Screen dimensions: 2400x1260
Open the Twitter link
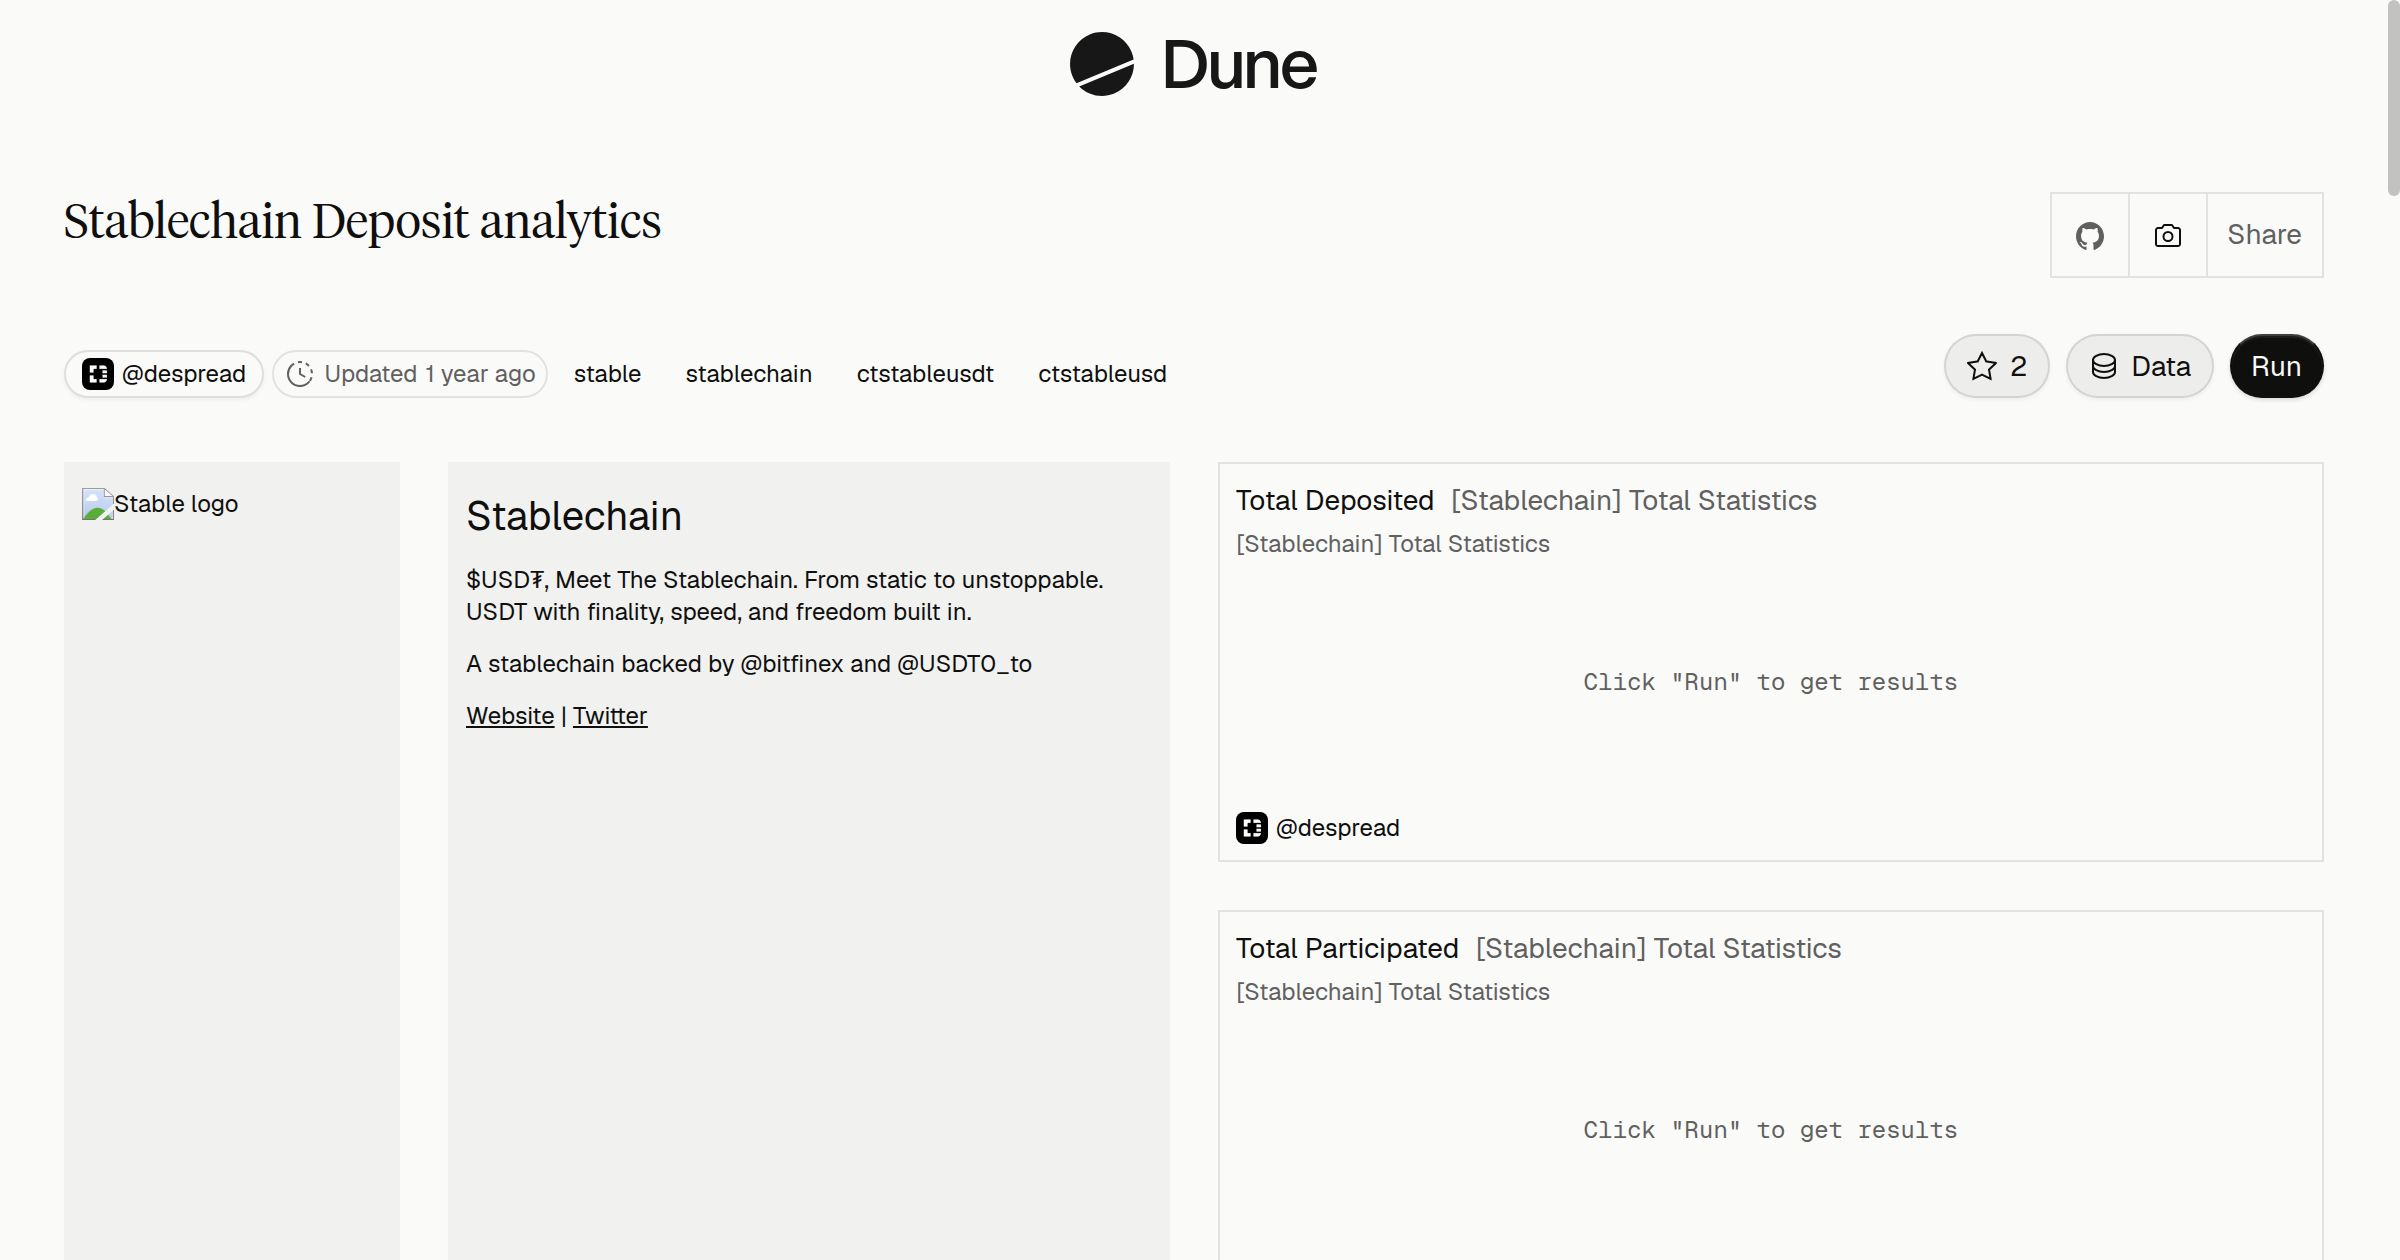coord(610,716)
